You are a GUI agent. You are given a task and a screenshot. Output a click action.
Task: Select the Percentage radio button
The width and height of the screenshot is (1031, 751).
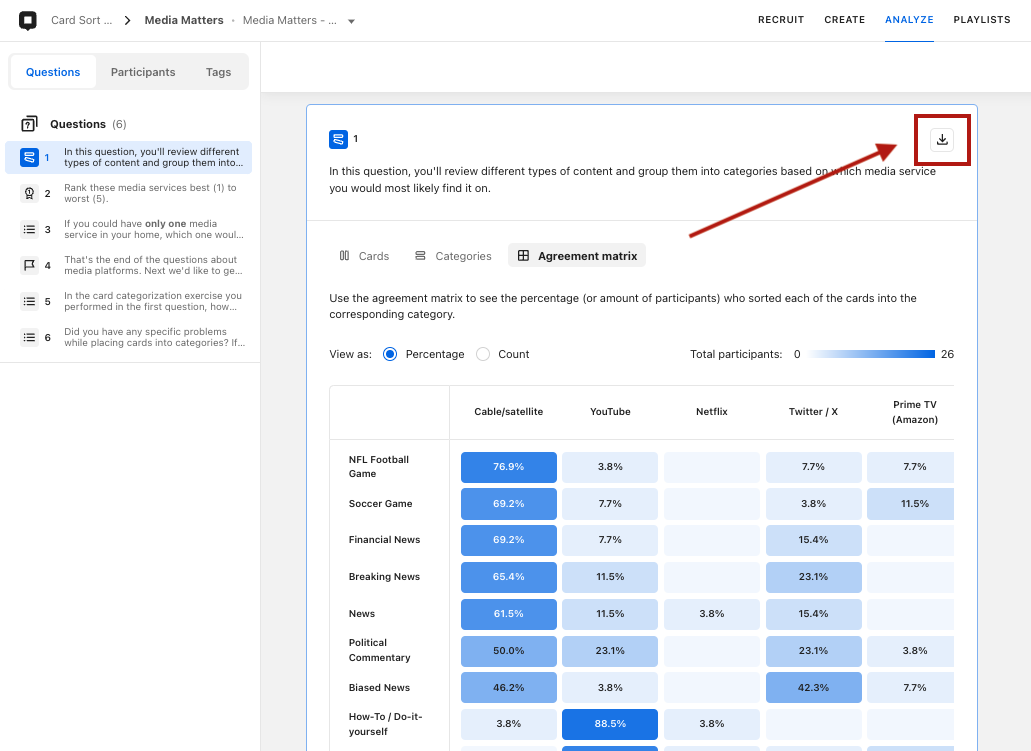[390, 354]
